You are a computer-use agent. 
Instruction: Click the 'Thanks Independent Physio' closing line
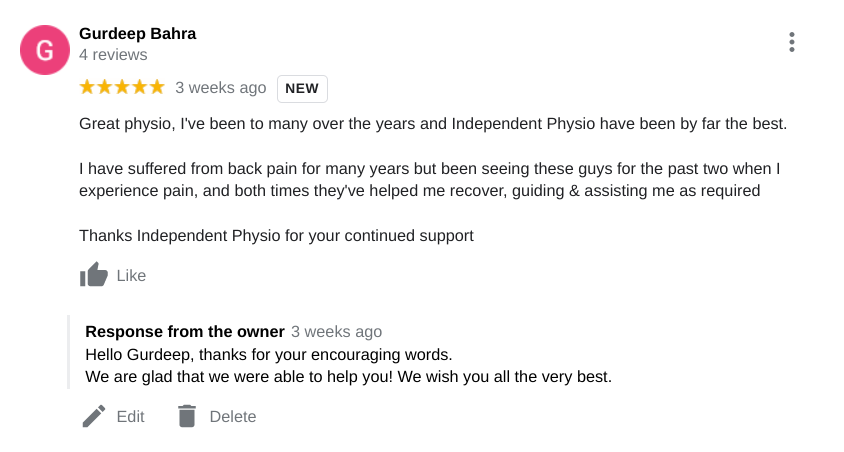tap(276, 236)
